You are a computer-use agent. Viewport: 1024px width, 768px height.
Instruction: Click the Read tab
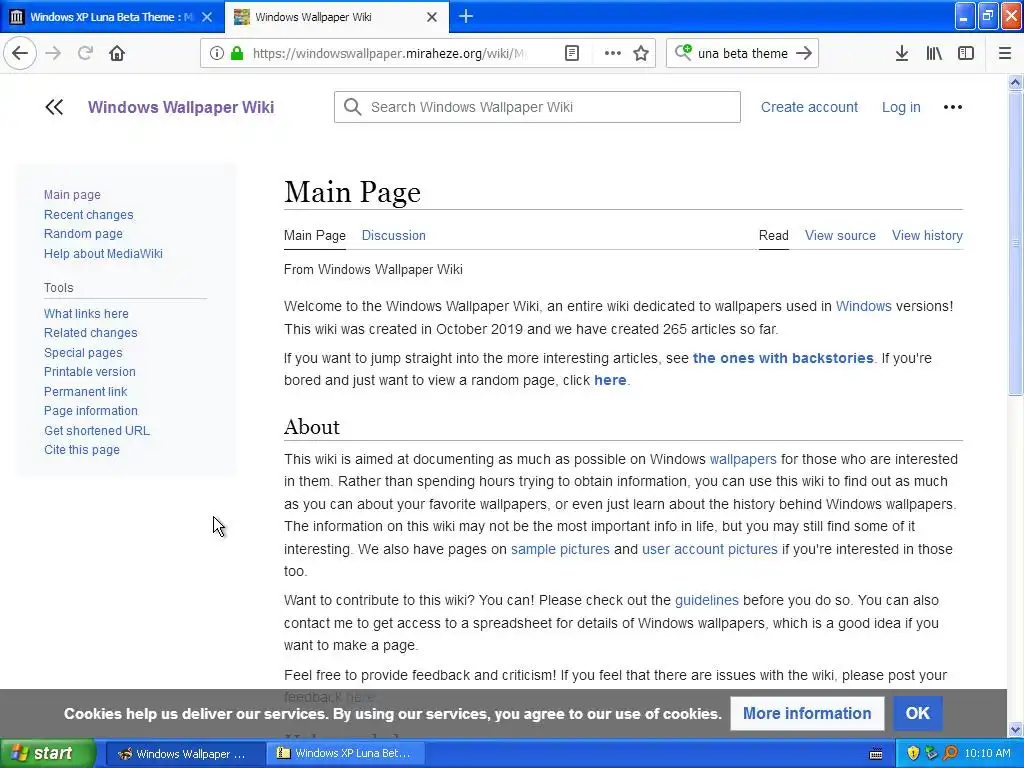pos(774,236)
